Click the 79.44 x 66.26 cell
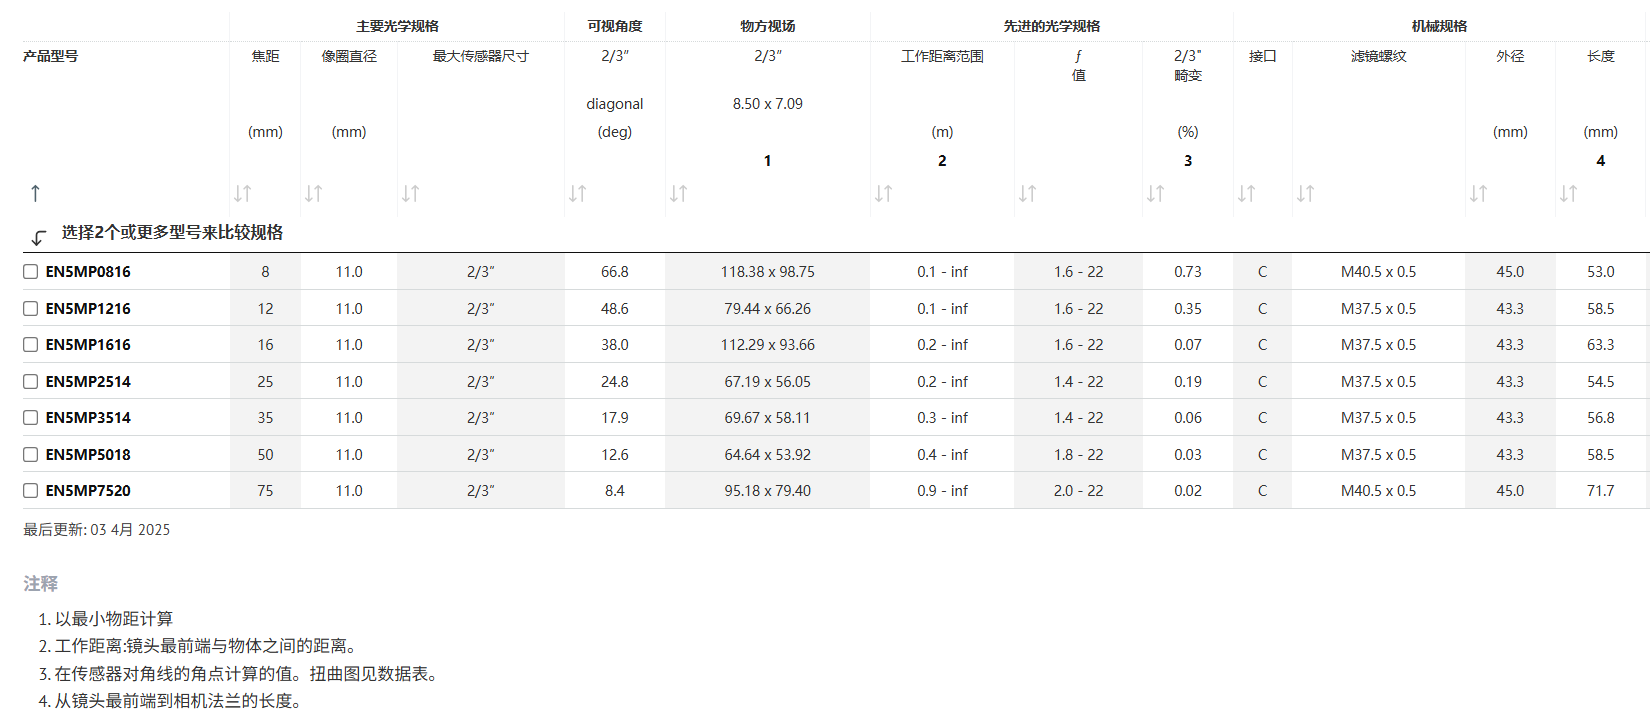The image size is (1650, 718). coord(767,309)
